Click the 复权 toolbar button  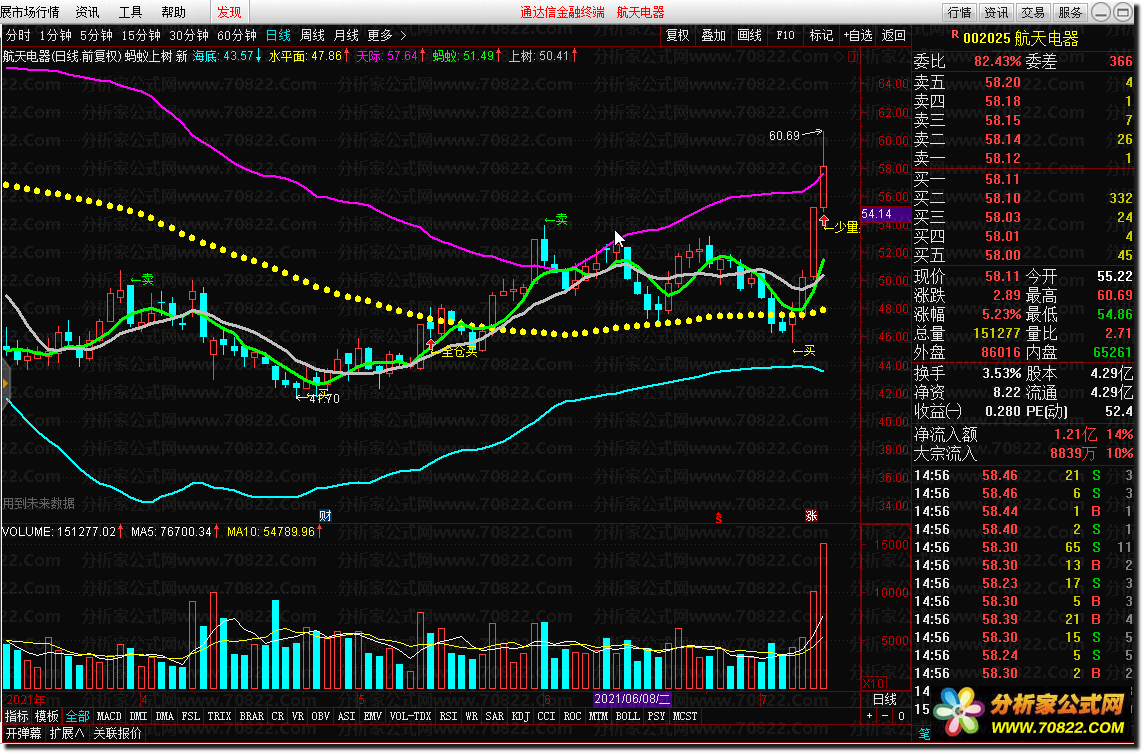[x=678, y=35]
